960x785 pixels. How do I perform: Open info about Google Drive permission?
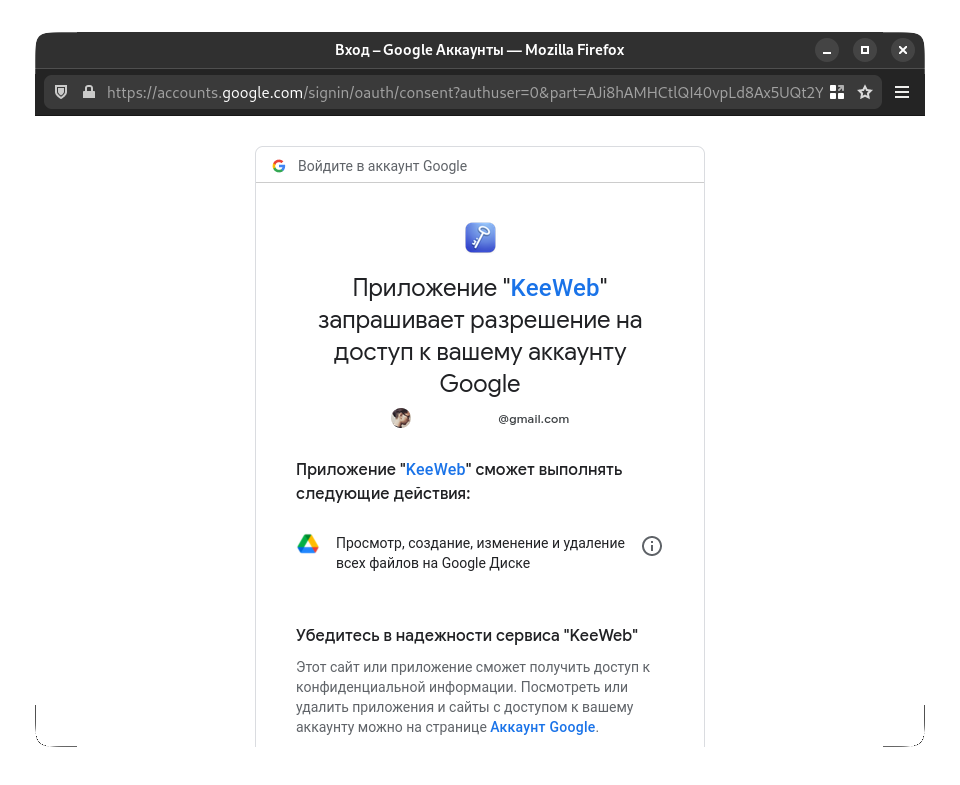(x=651, y=546)
